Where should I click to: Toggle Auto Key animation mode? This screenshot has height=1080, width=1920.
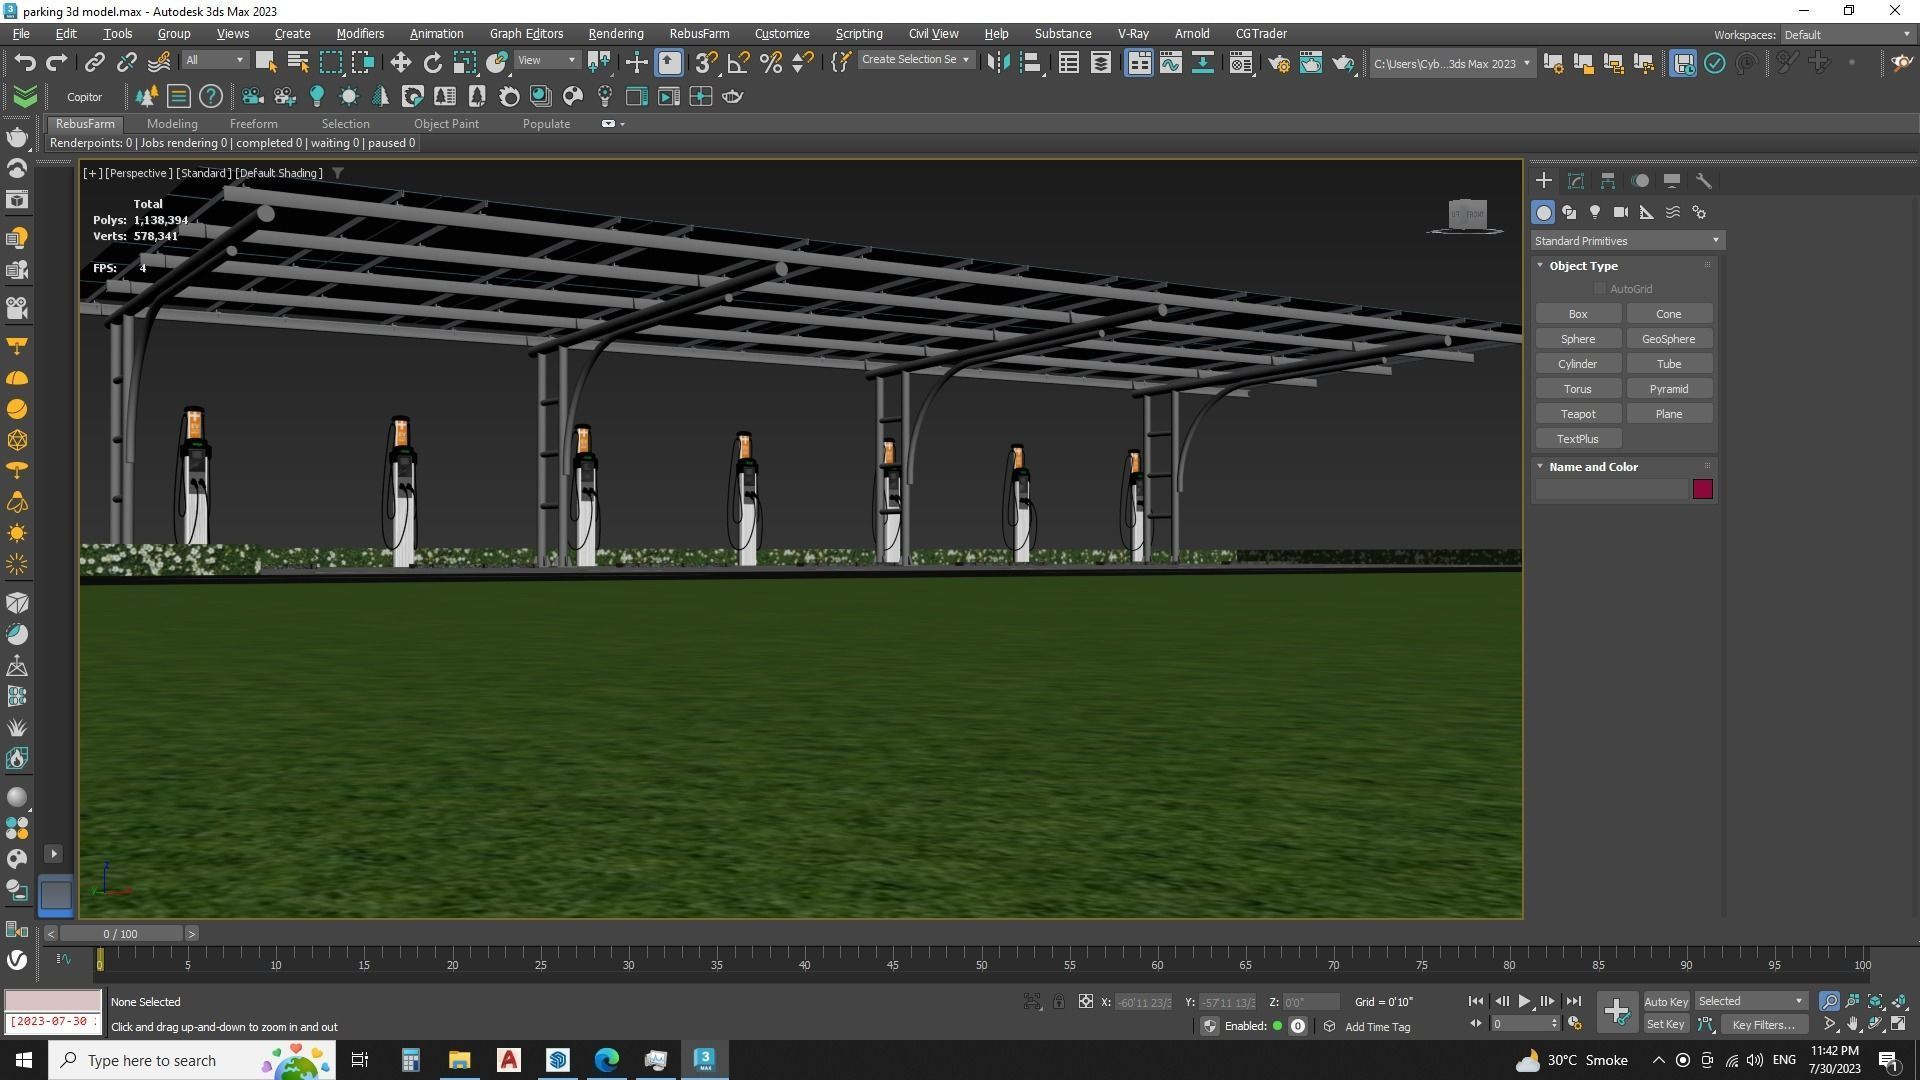click(x=1665, y=1002)
